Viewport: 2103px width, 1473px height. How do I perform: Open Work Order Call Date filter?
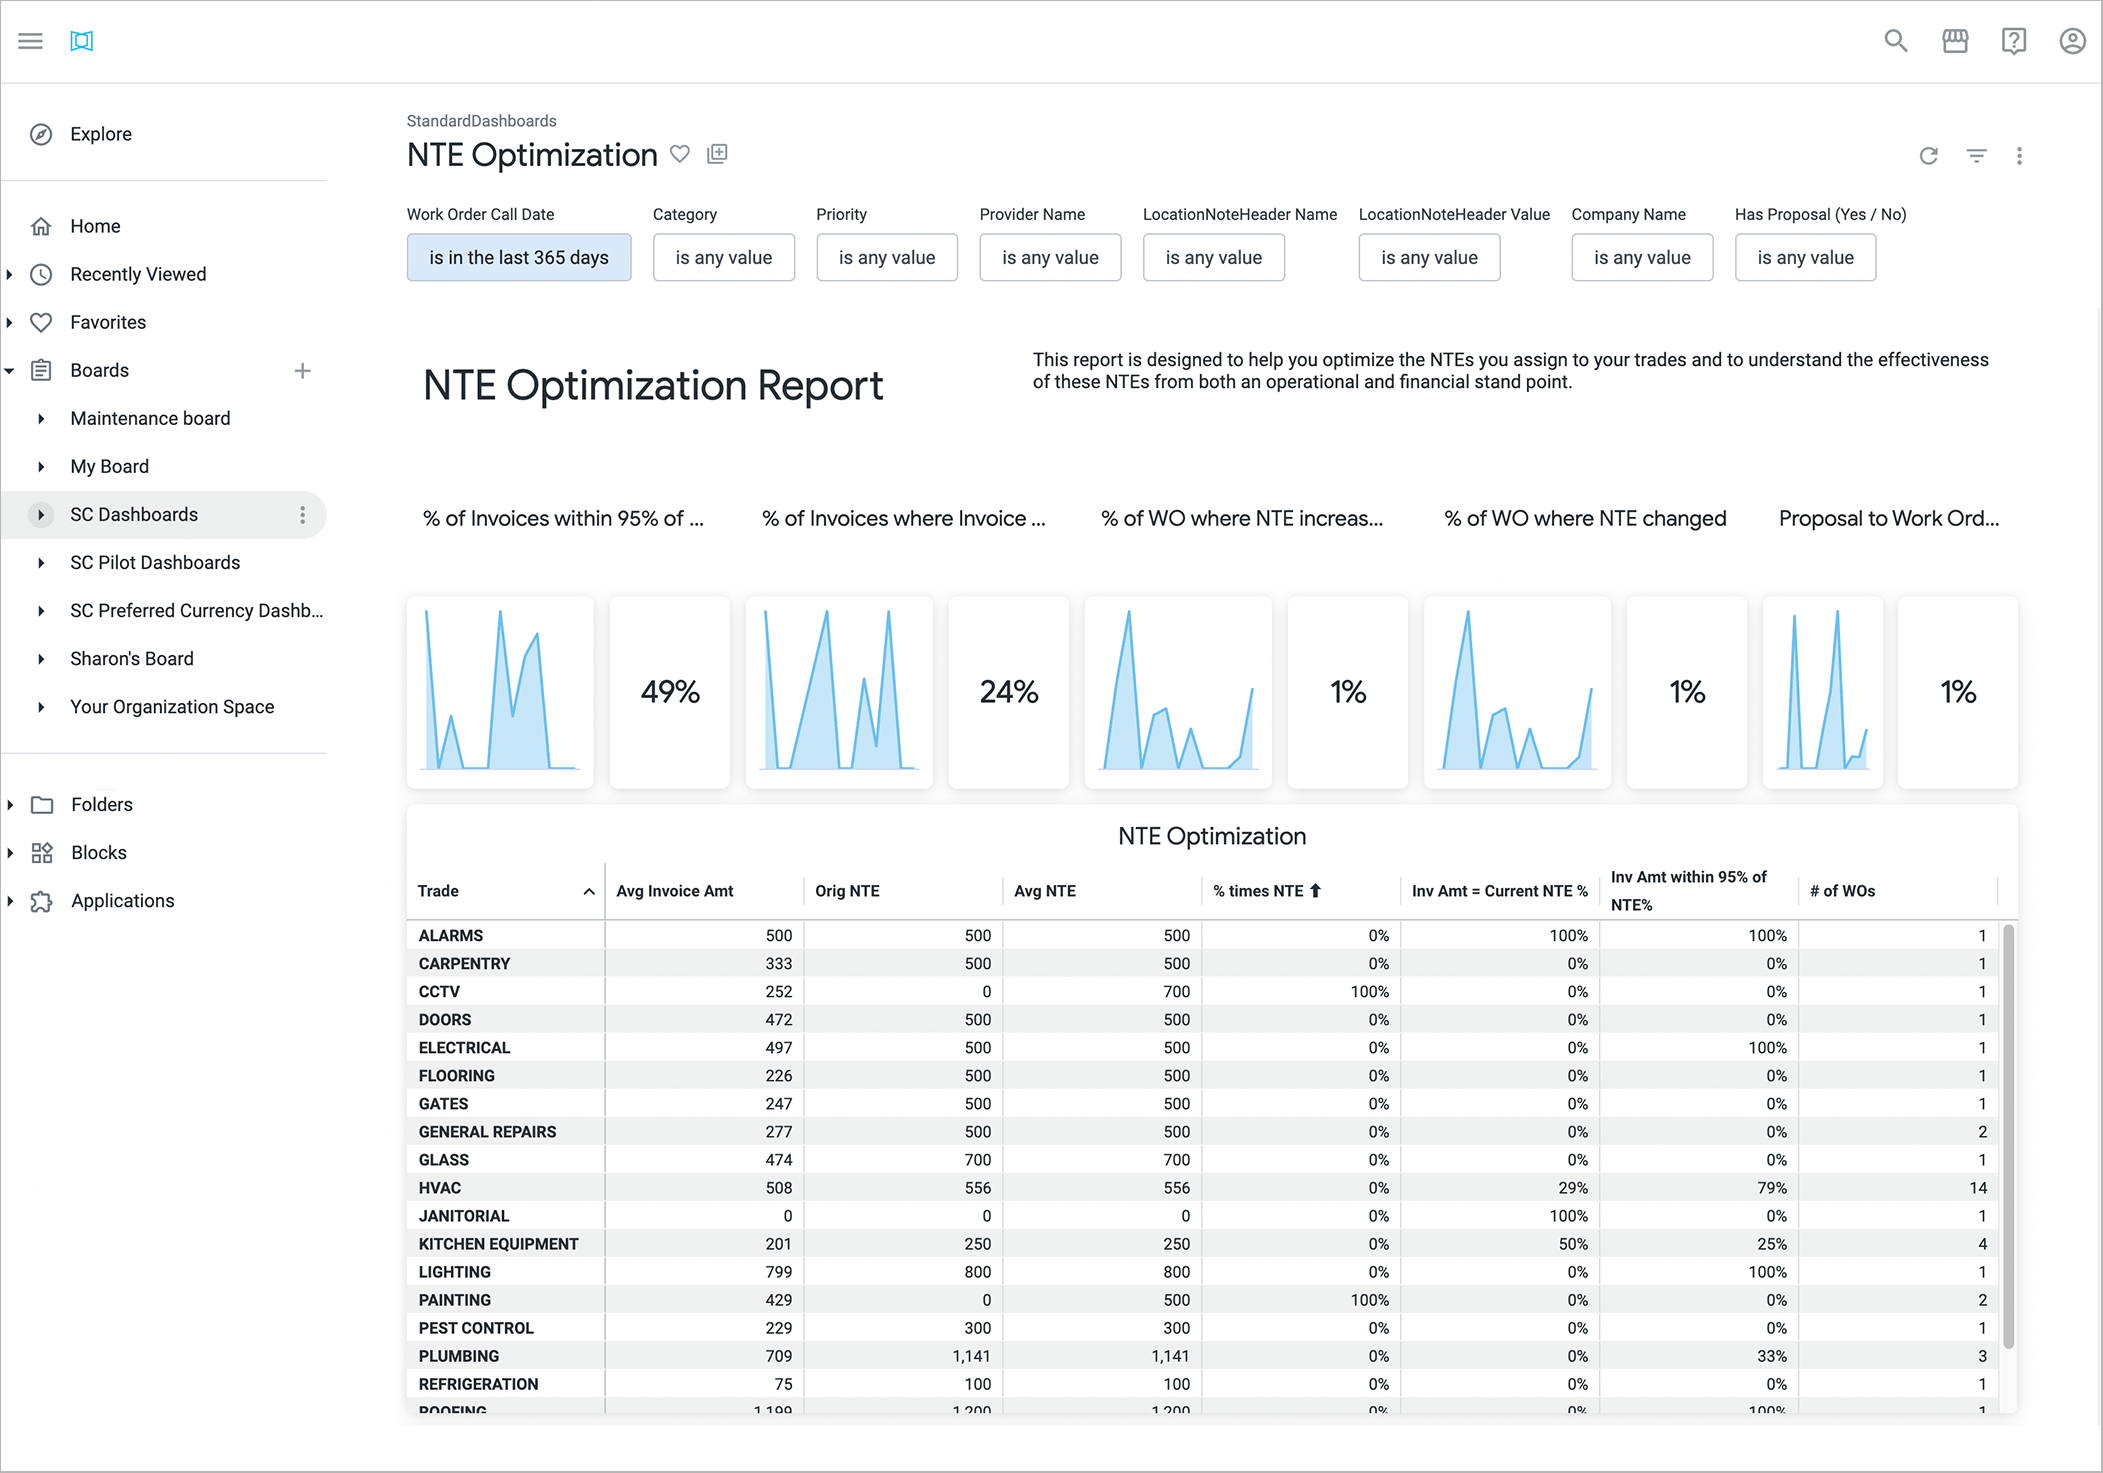[518, 258]
